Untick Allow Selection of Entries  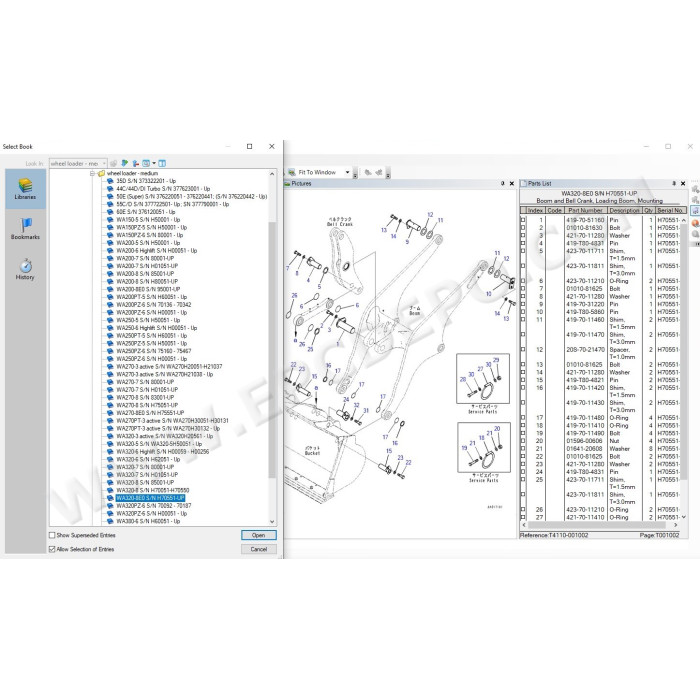click(x=52, y=549)
